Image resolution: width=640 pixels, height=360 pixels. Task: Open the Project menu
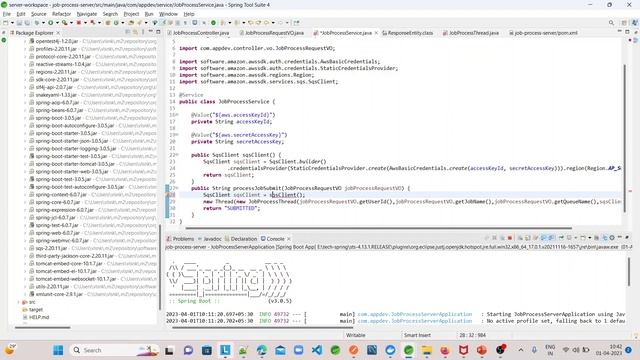tap(131, 14)
